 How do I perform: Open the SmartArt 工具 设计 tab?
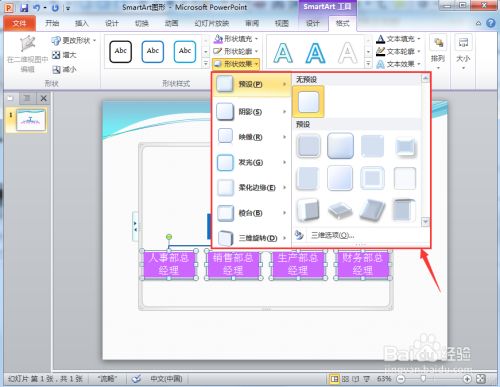pos(312,23)
